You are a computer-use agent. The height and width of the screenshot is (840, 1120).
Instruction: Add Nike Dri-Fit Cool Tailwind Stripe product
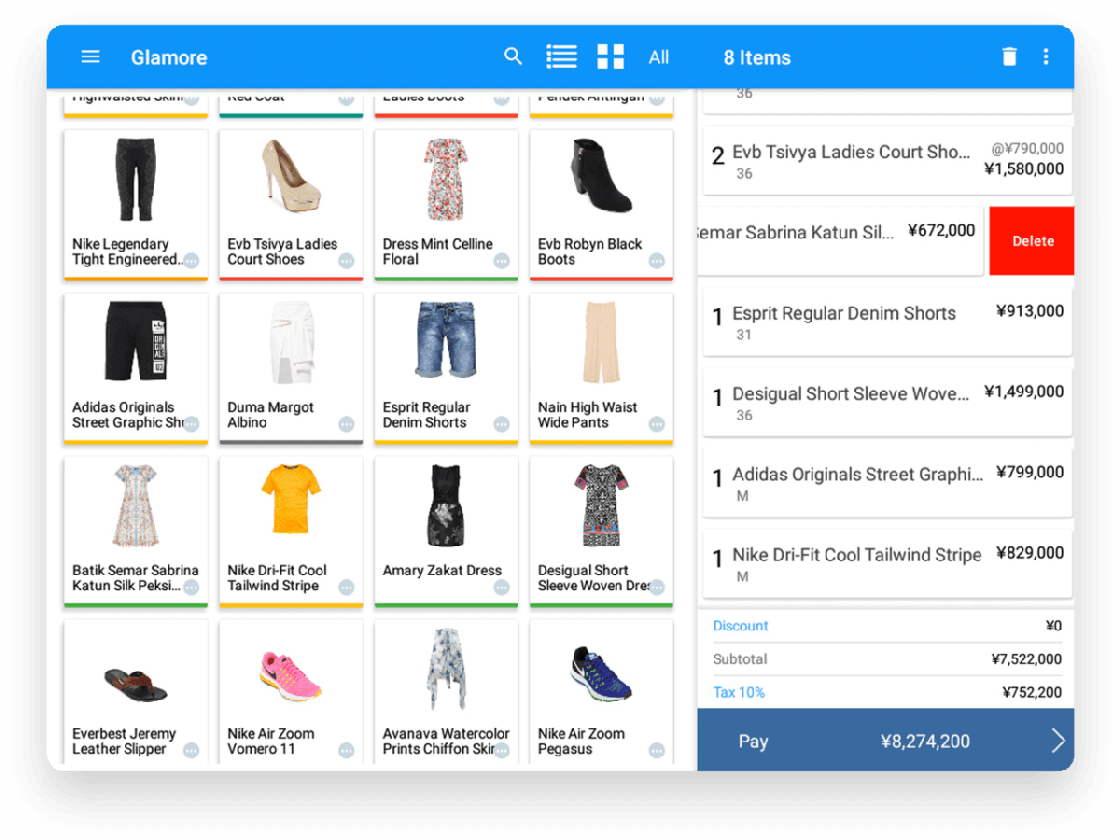point(291,530)
